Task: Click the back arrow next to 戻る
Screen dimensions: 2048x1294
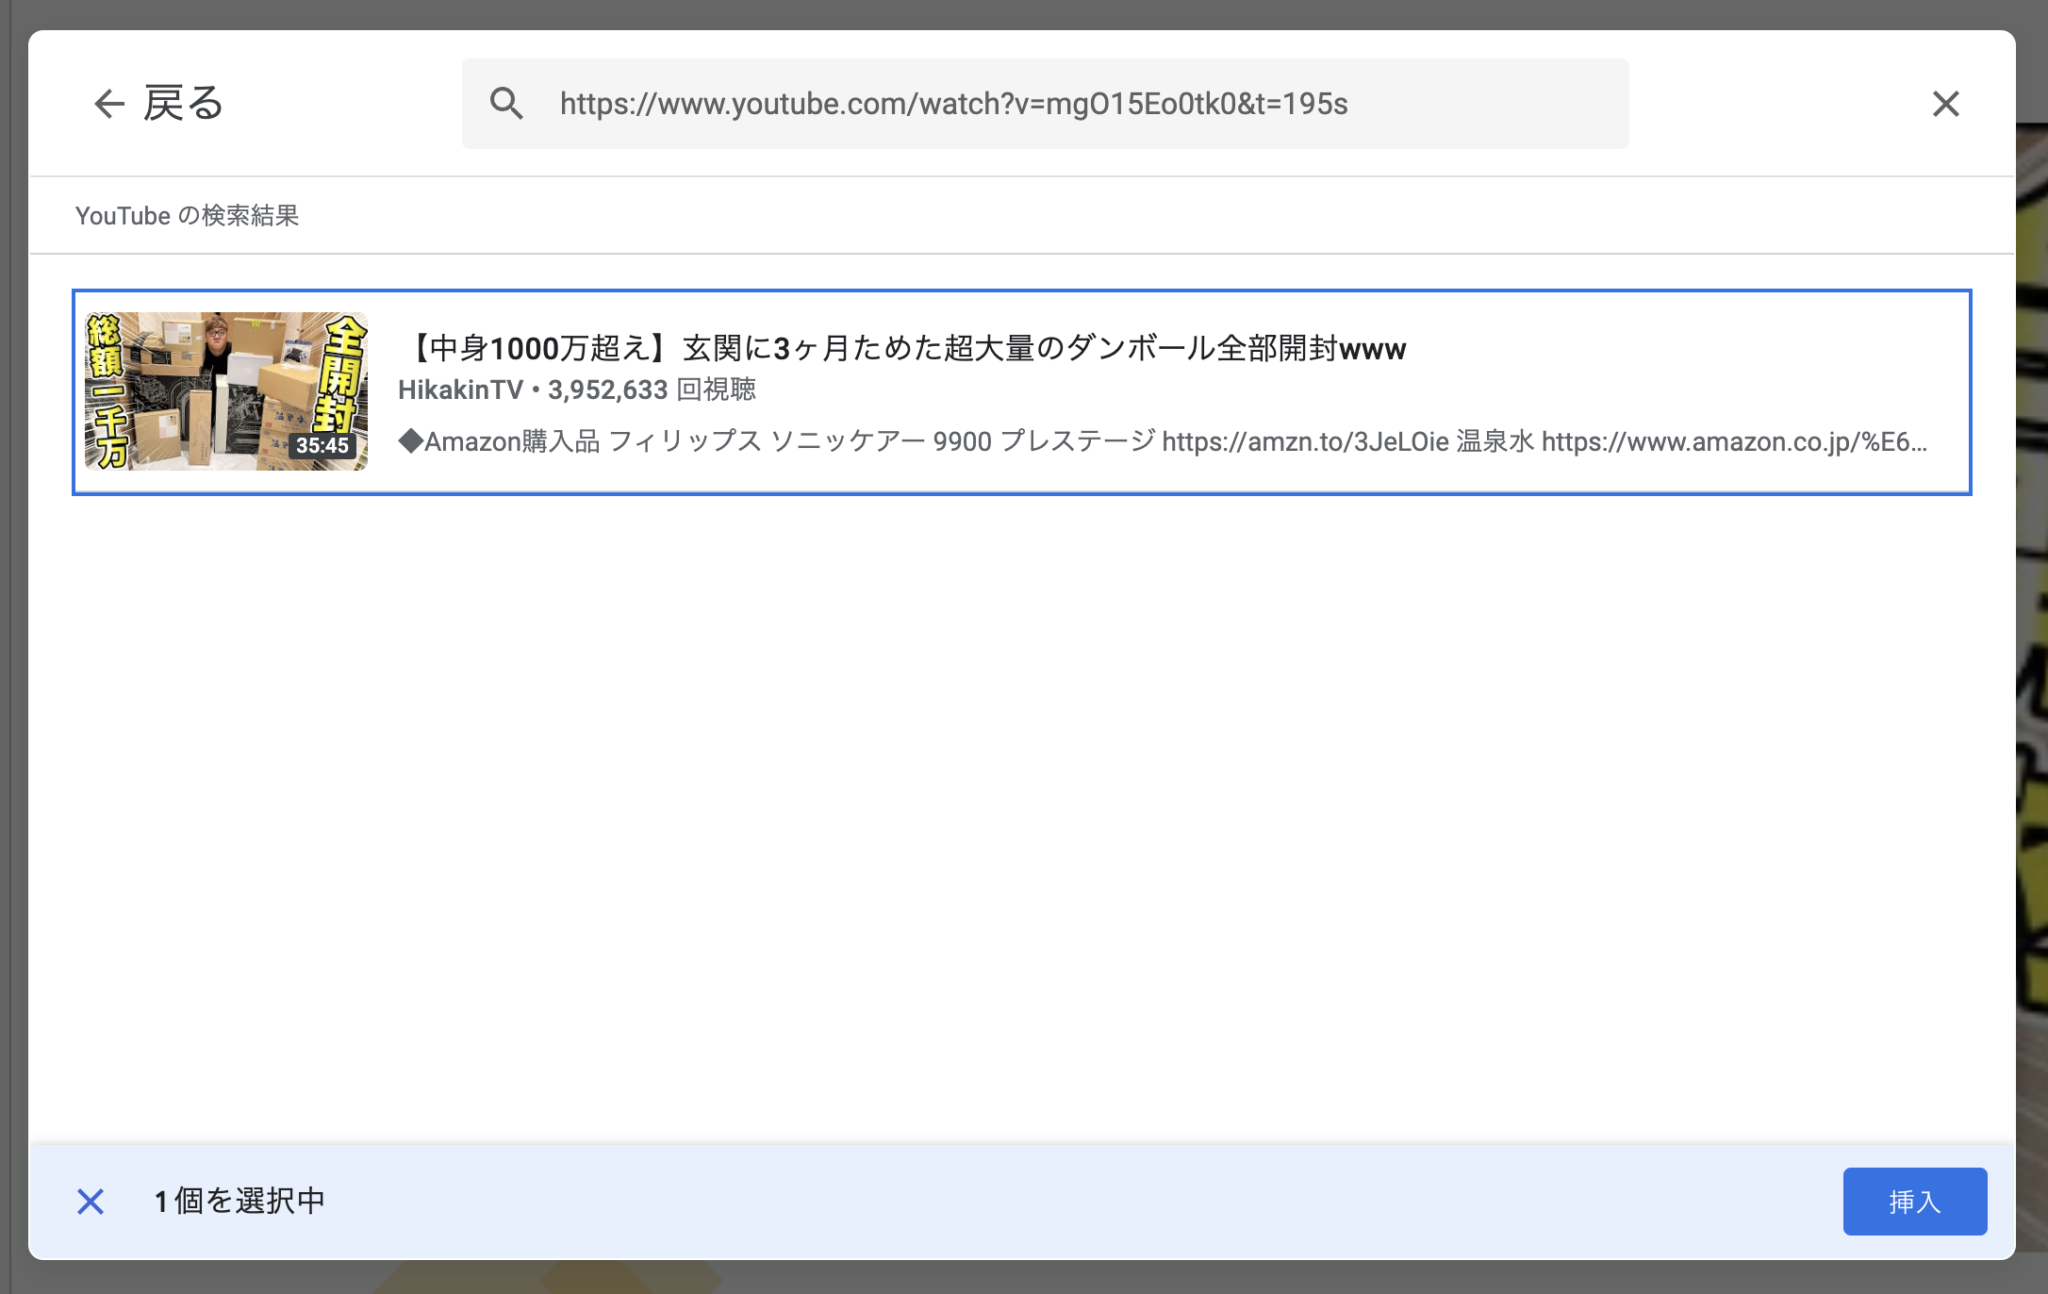Action: [110, 103]
